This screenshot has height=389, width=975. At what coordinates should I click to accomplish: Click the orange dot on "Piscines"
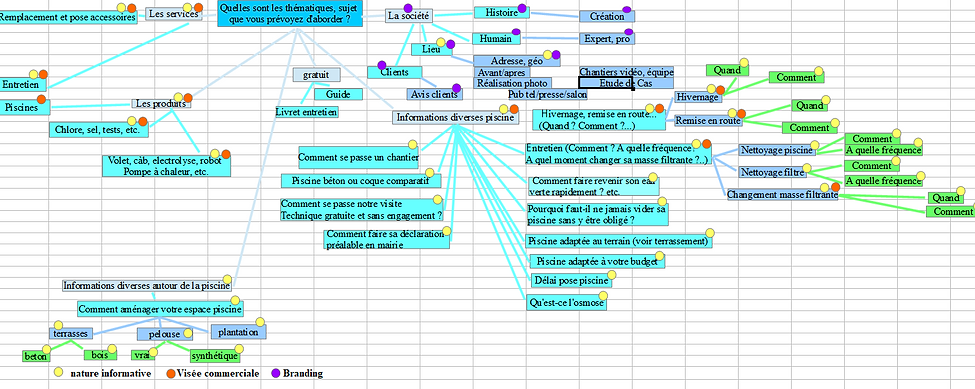point(42,99)
